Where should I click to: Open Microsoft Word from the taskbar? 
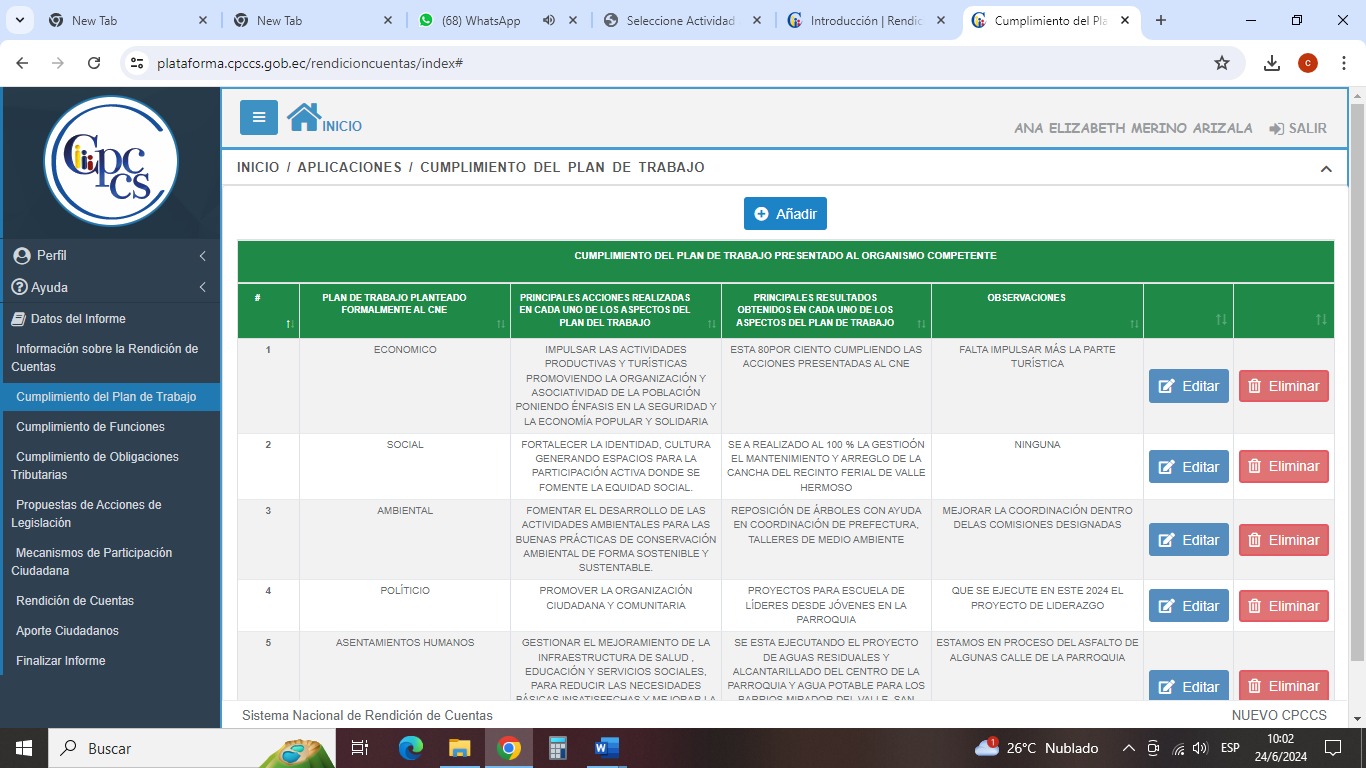coord(606,748)
